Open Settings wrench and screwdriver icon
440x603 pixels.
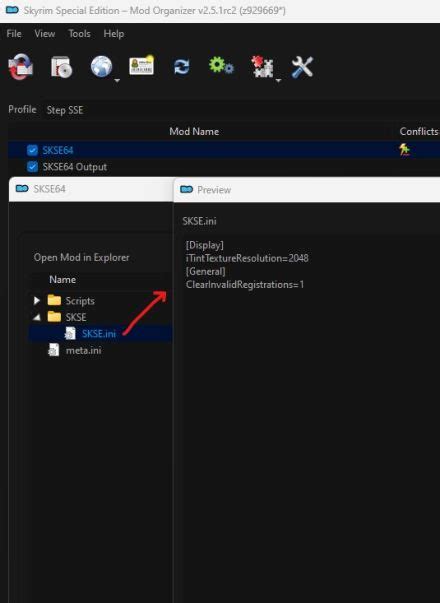click(x=302, y=67)
